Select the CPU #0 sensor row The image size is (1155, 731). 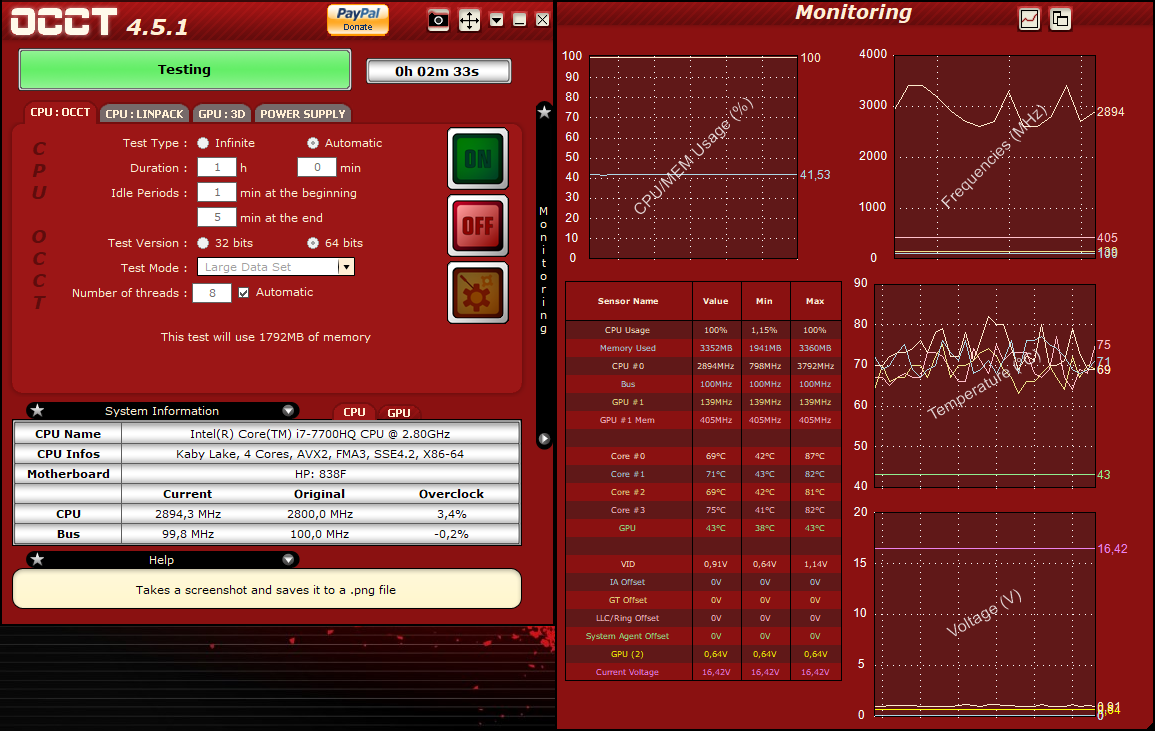pyautogui.click(x=703, y=366)
